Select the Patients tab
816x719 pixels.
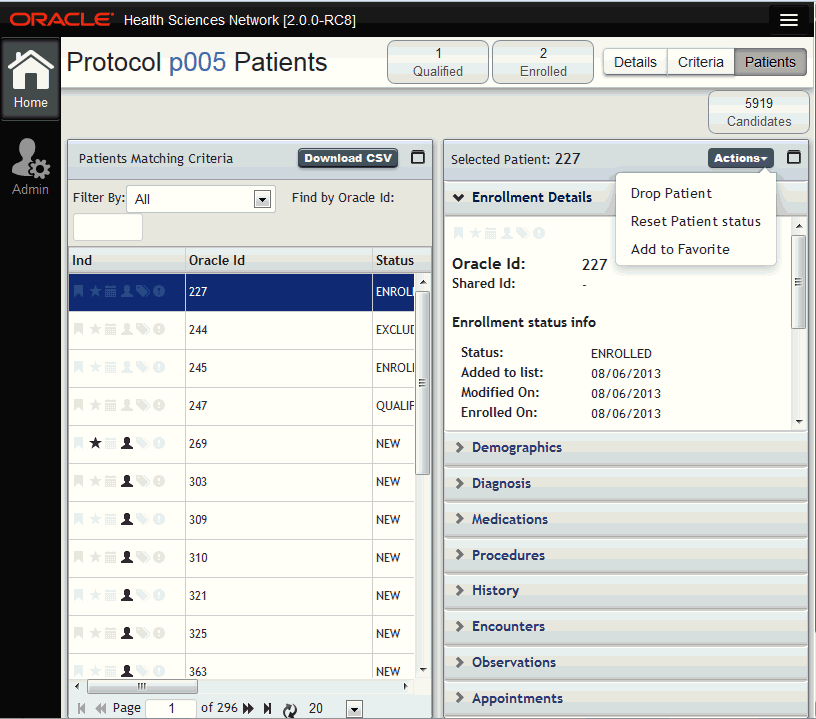[x=770, y=62]
